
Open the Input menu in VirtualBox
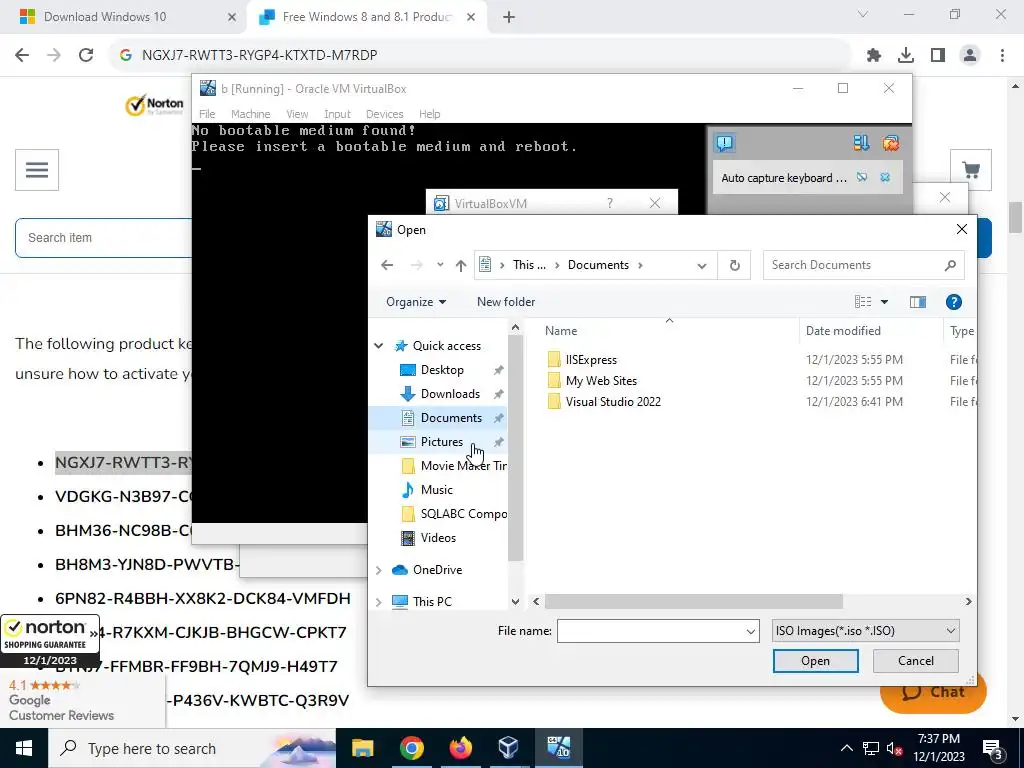338,114
